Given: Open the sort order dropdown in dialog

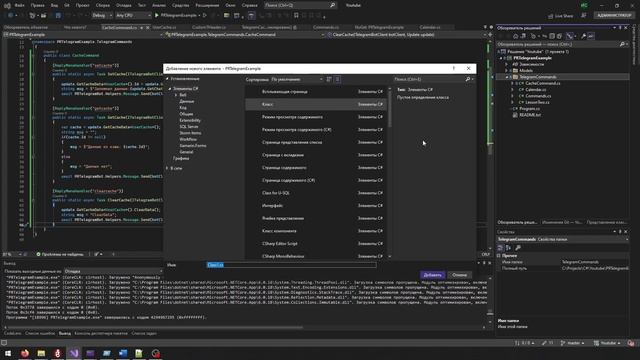Looking at the screenshot, I should tap(297, 79).
